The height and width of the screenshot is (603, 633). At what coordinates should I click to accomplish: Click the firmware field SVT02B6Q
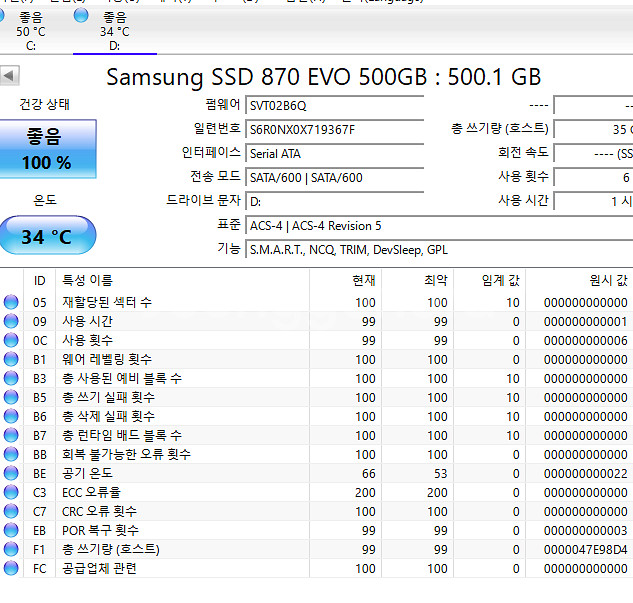pyautogui.click(x=335, y=106)
